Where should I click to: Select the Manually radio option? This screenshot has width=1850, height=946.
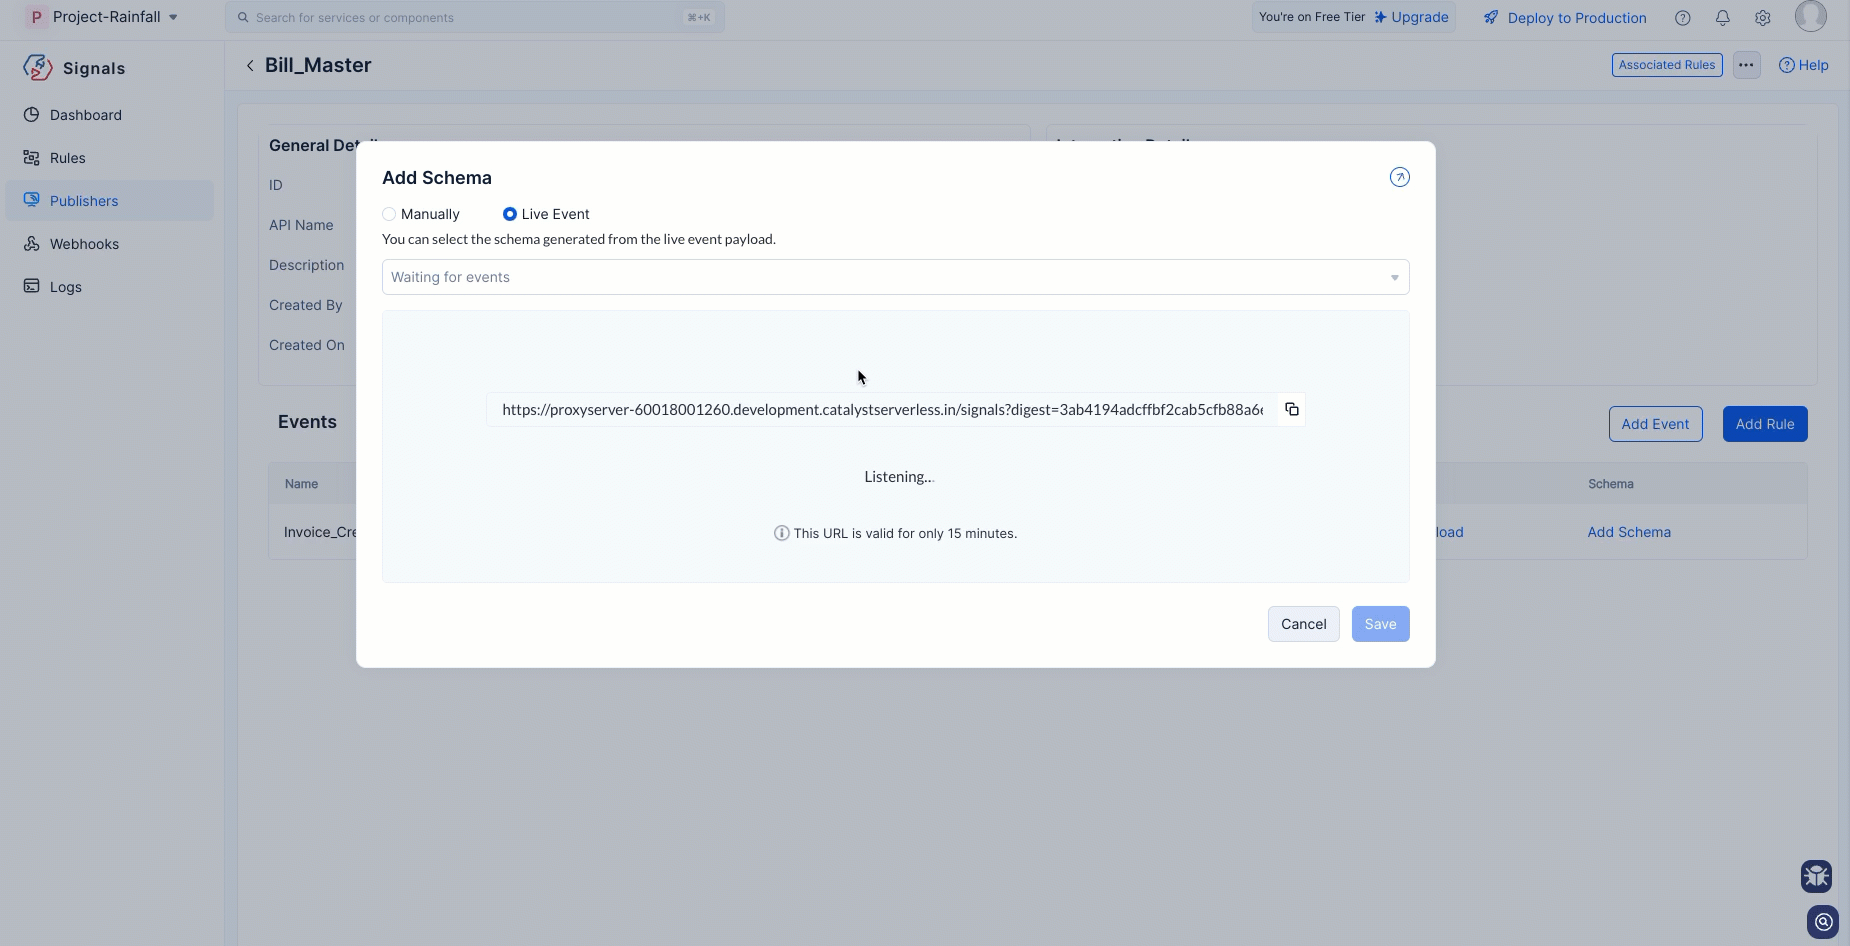pos(389,214)
